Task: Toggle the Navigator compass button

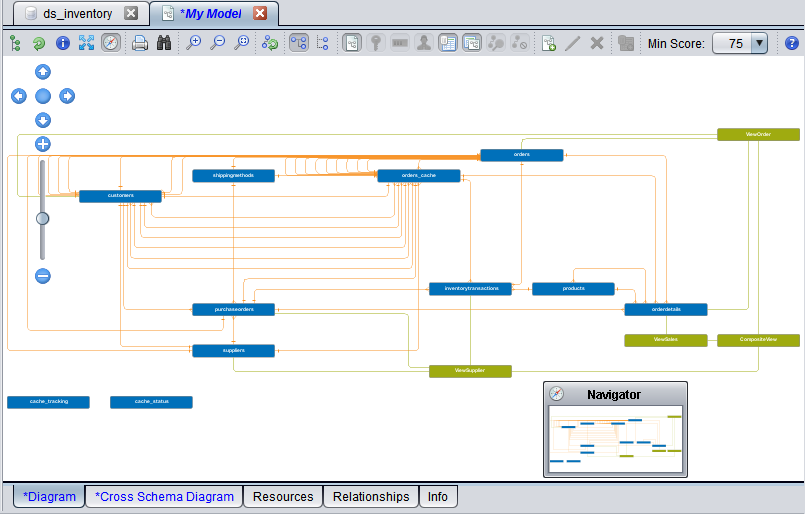Action: pos(111,43)
